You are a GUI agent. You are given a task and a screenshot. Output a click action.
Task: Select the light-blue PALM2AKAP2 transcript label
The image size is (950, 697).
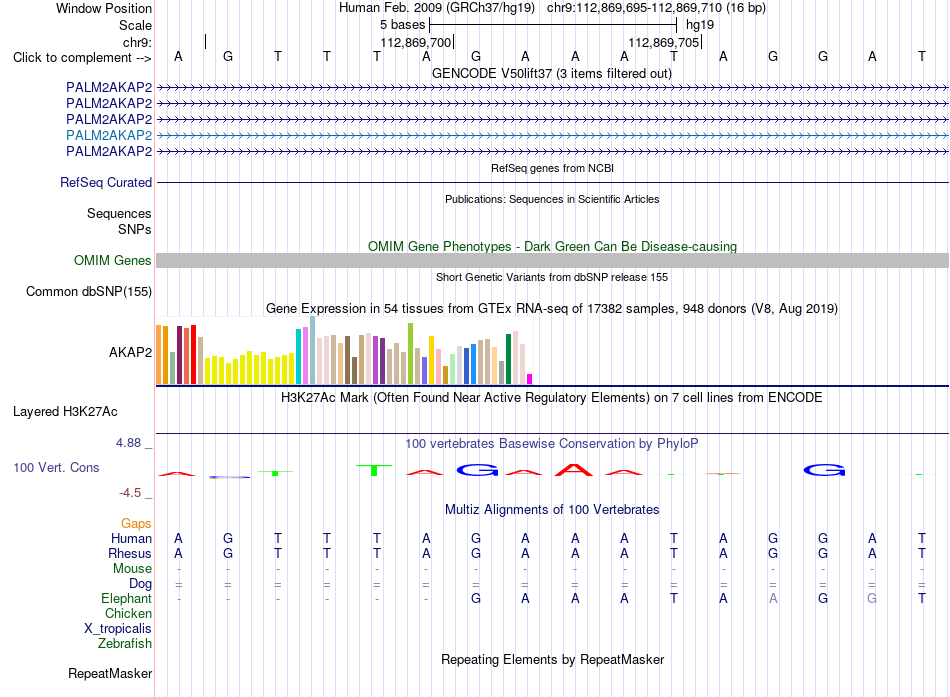point(109,135)
